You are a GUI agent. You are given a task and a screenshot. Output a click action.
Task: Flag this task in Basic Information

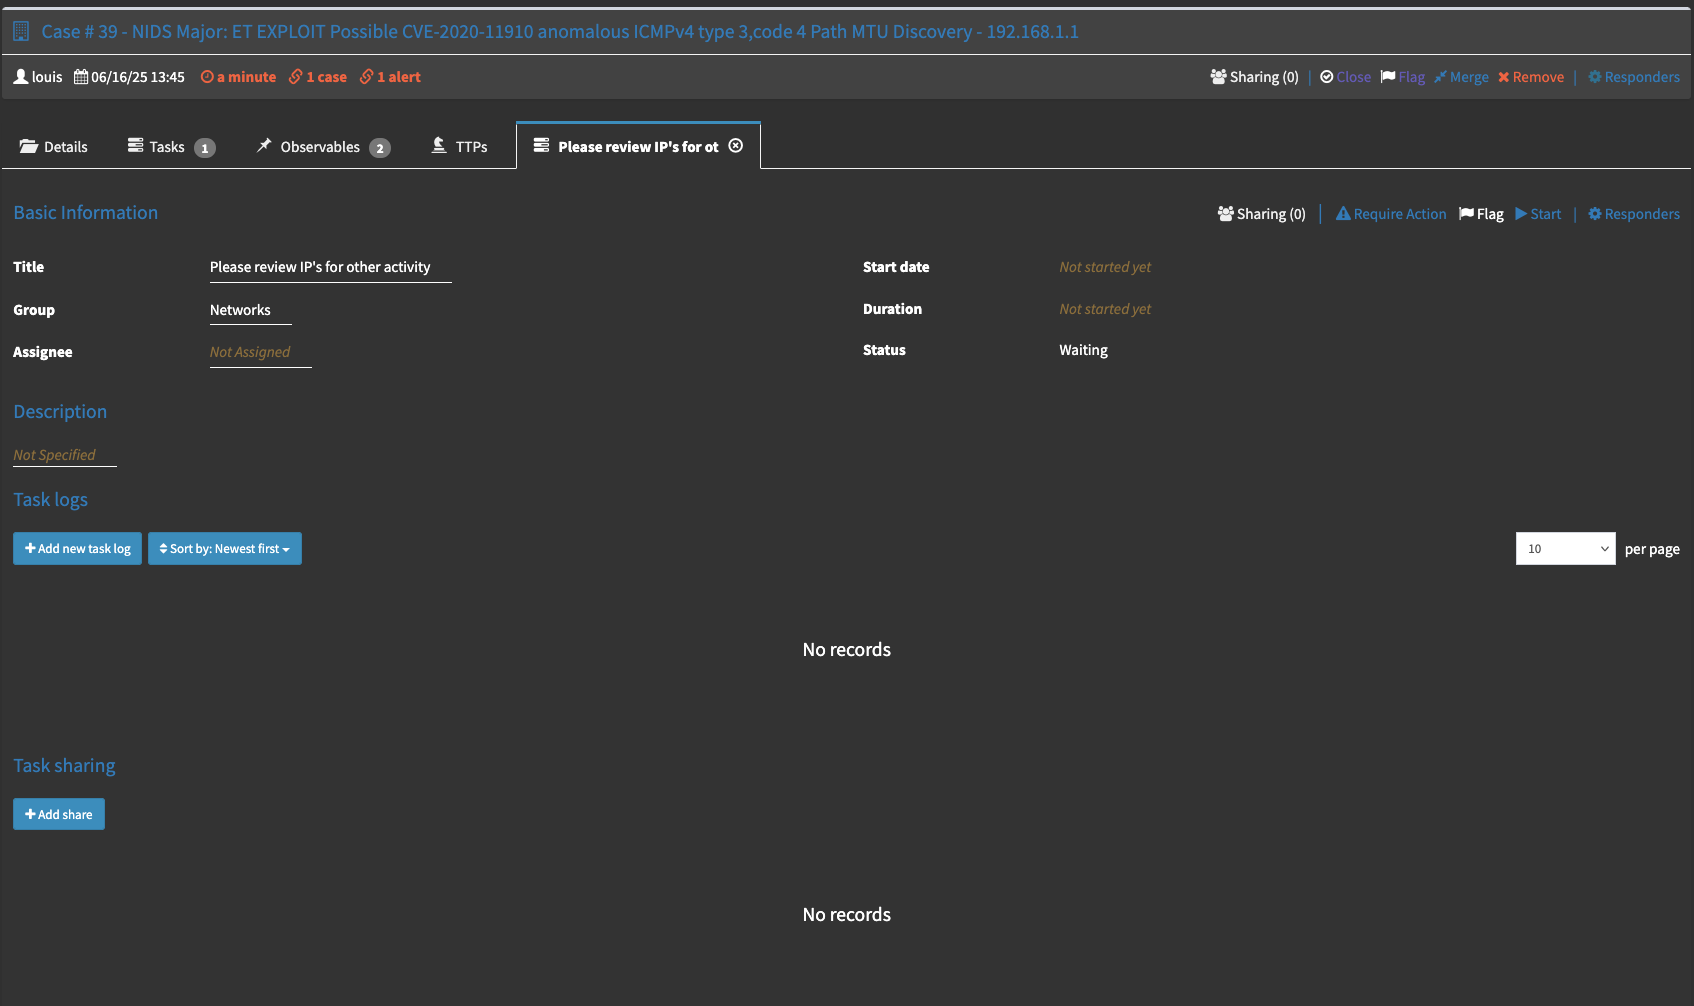1481,214
